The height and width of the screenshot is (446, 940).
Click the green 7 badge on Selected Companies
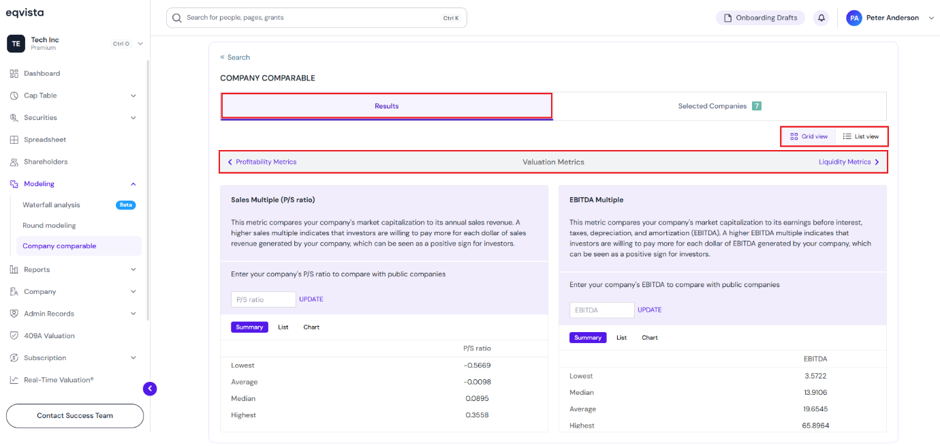pyautogui.click(x=757, y=106)
